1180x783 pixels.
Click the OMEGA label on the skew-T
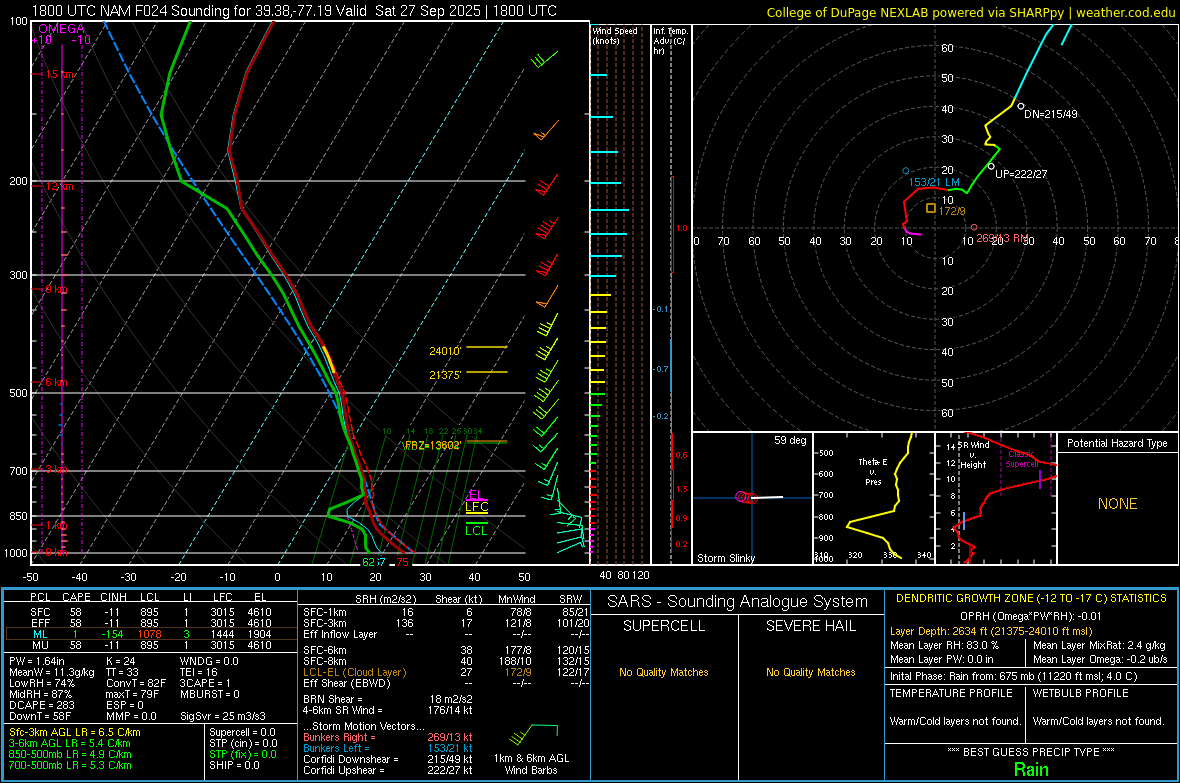62,29
